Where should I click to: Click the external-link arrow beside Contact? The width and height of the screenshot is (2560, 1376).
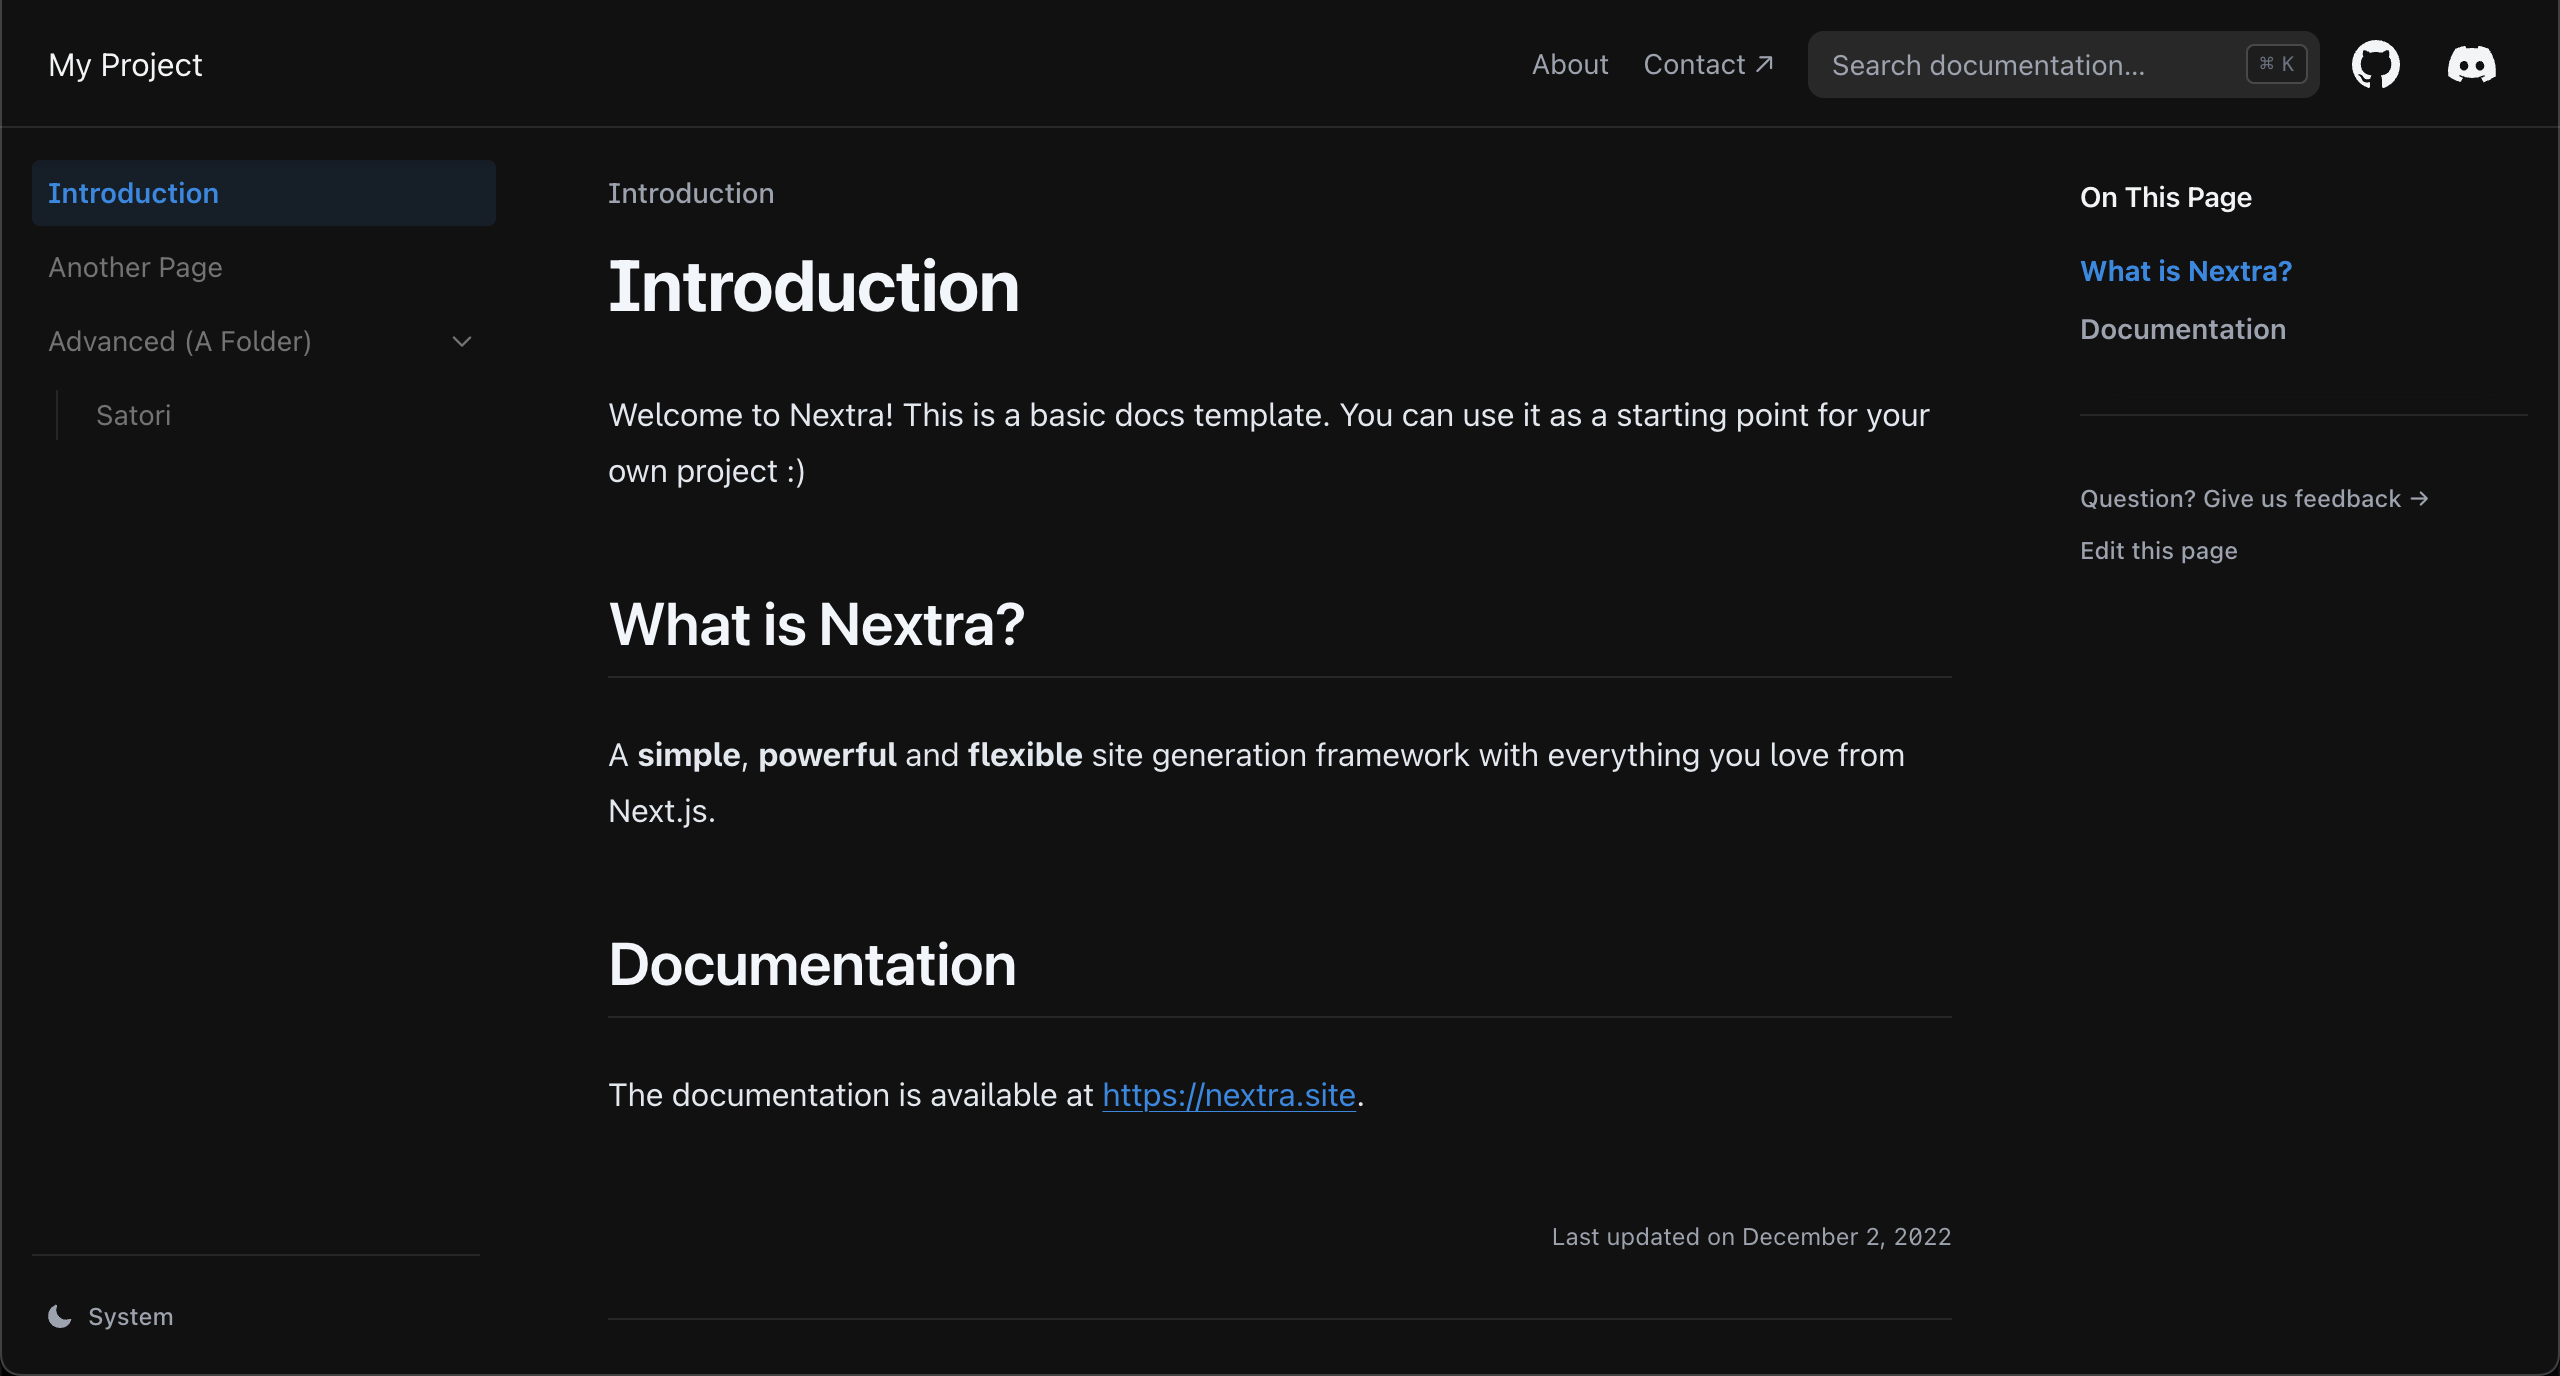[1764, 62]
